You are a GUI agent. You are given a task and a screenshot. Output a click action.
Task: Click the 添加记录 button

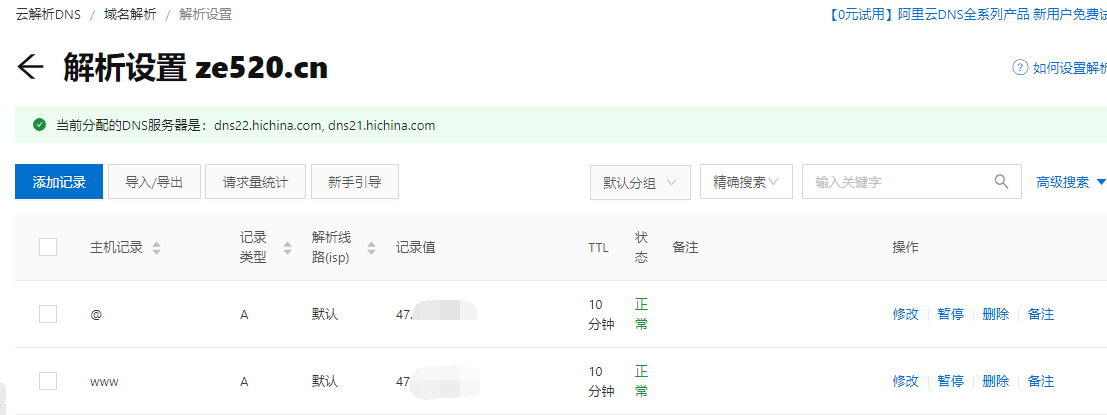[59, 181]
